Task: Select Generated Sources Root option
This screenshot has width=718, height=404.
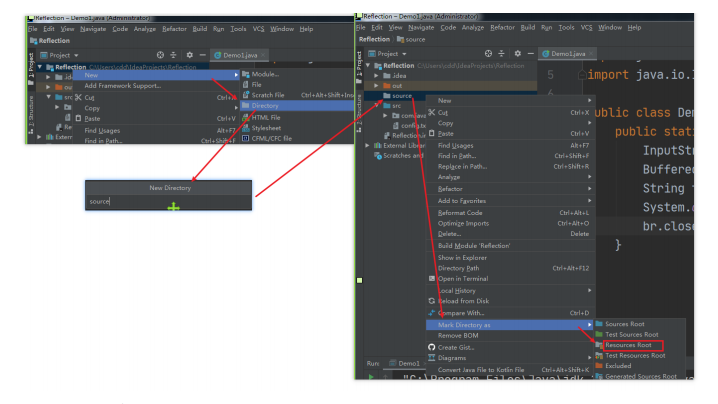Action: (640, 376)
